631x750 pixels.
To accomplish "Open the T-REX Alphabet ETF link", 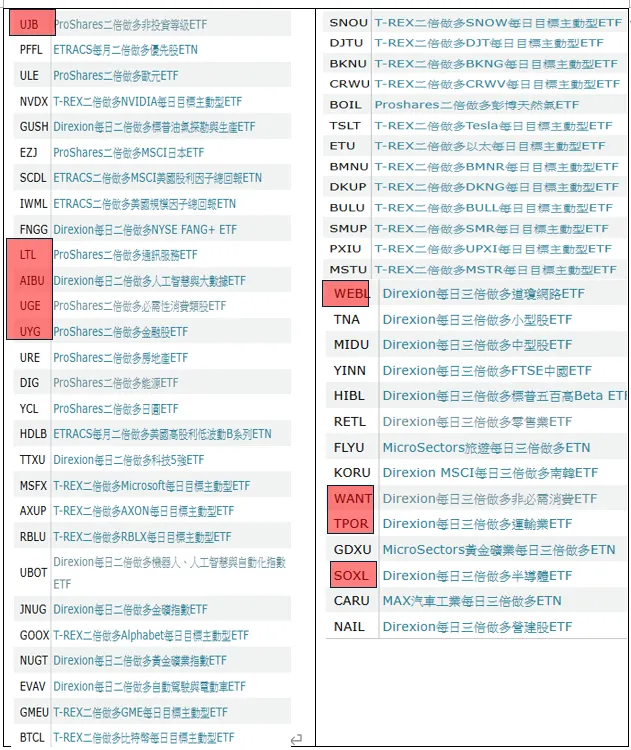I will coord(151,635).
